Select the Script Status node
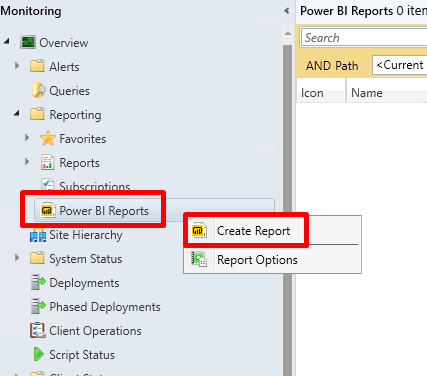The image size is (427, 376). [82, 355]
